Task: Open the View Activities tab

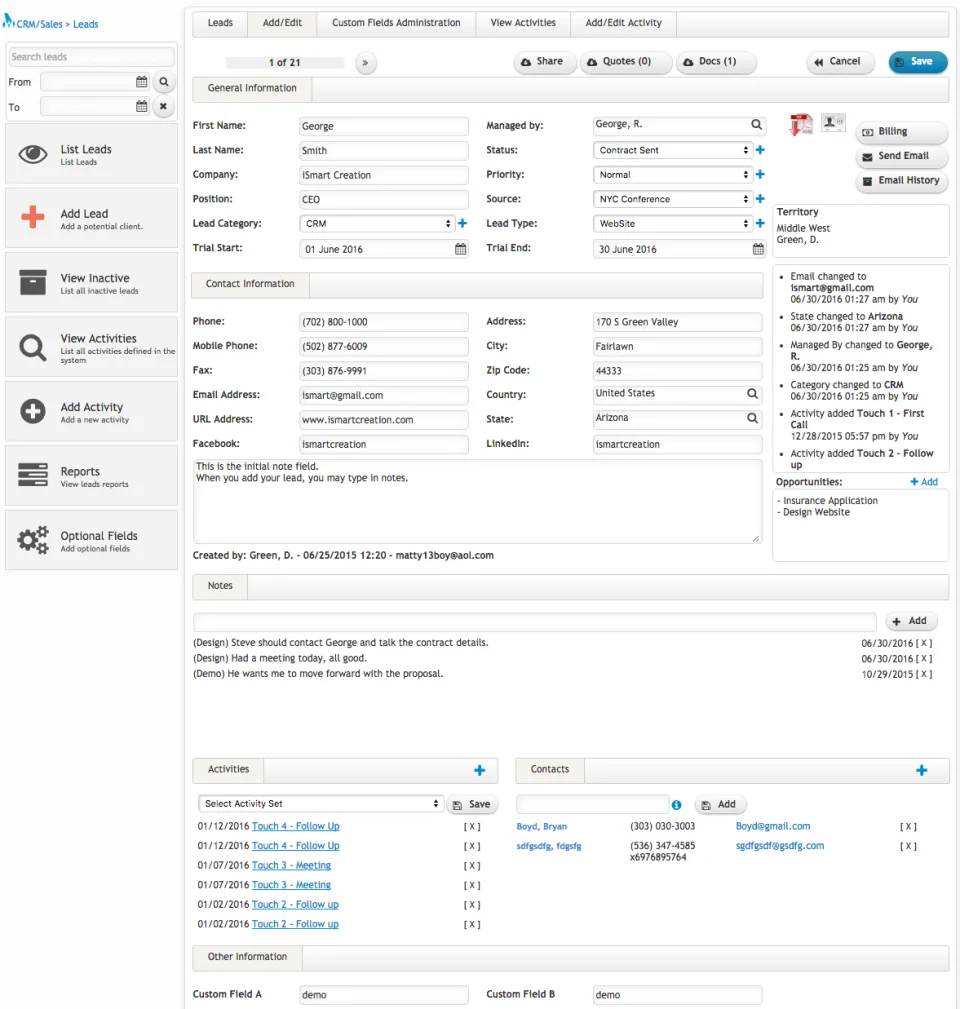Action: tap(523, 23)
